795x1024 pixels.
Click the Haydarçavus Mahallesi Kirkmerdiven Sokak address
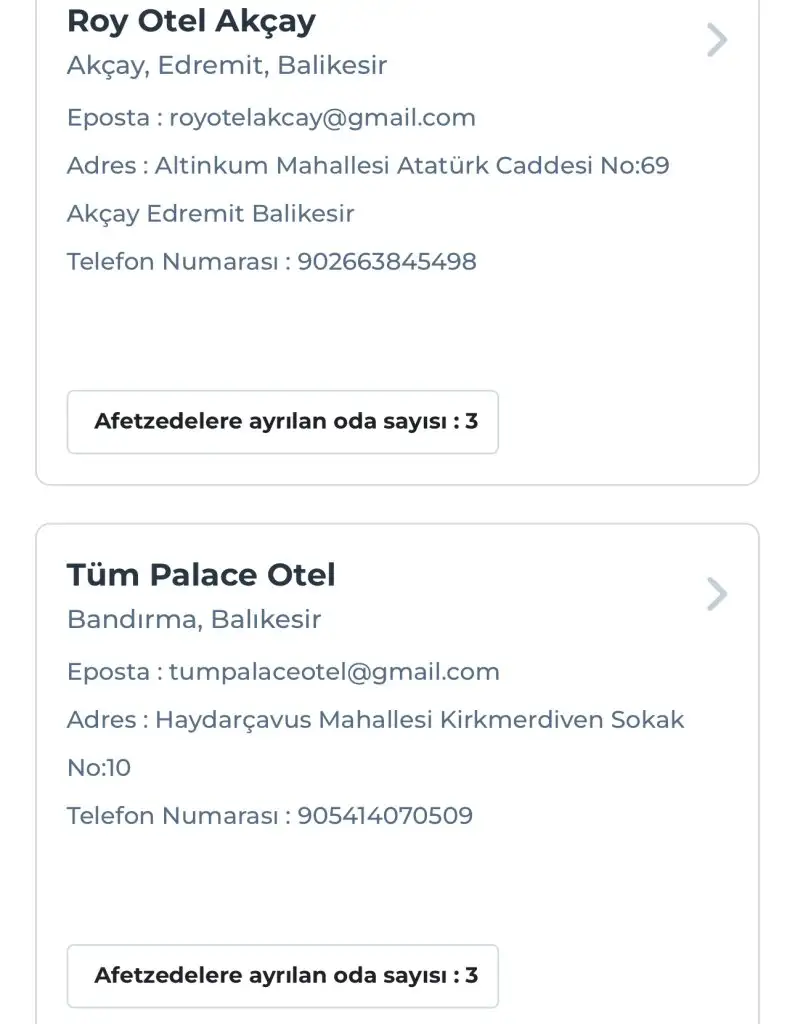[x=420, y=720]
